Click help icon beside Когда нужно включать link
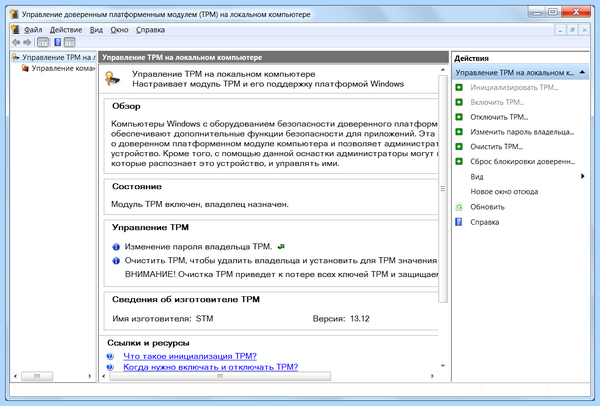Image resolution: width=600 pixels, height=406 pixels. point(110,367)
